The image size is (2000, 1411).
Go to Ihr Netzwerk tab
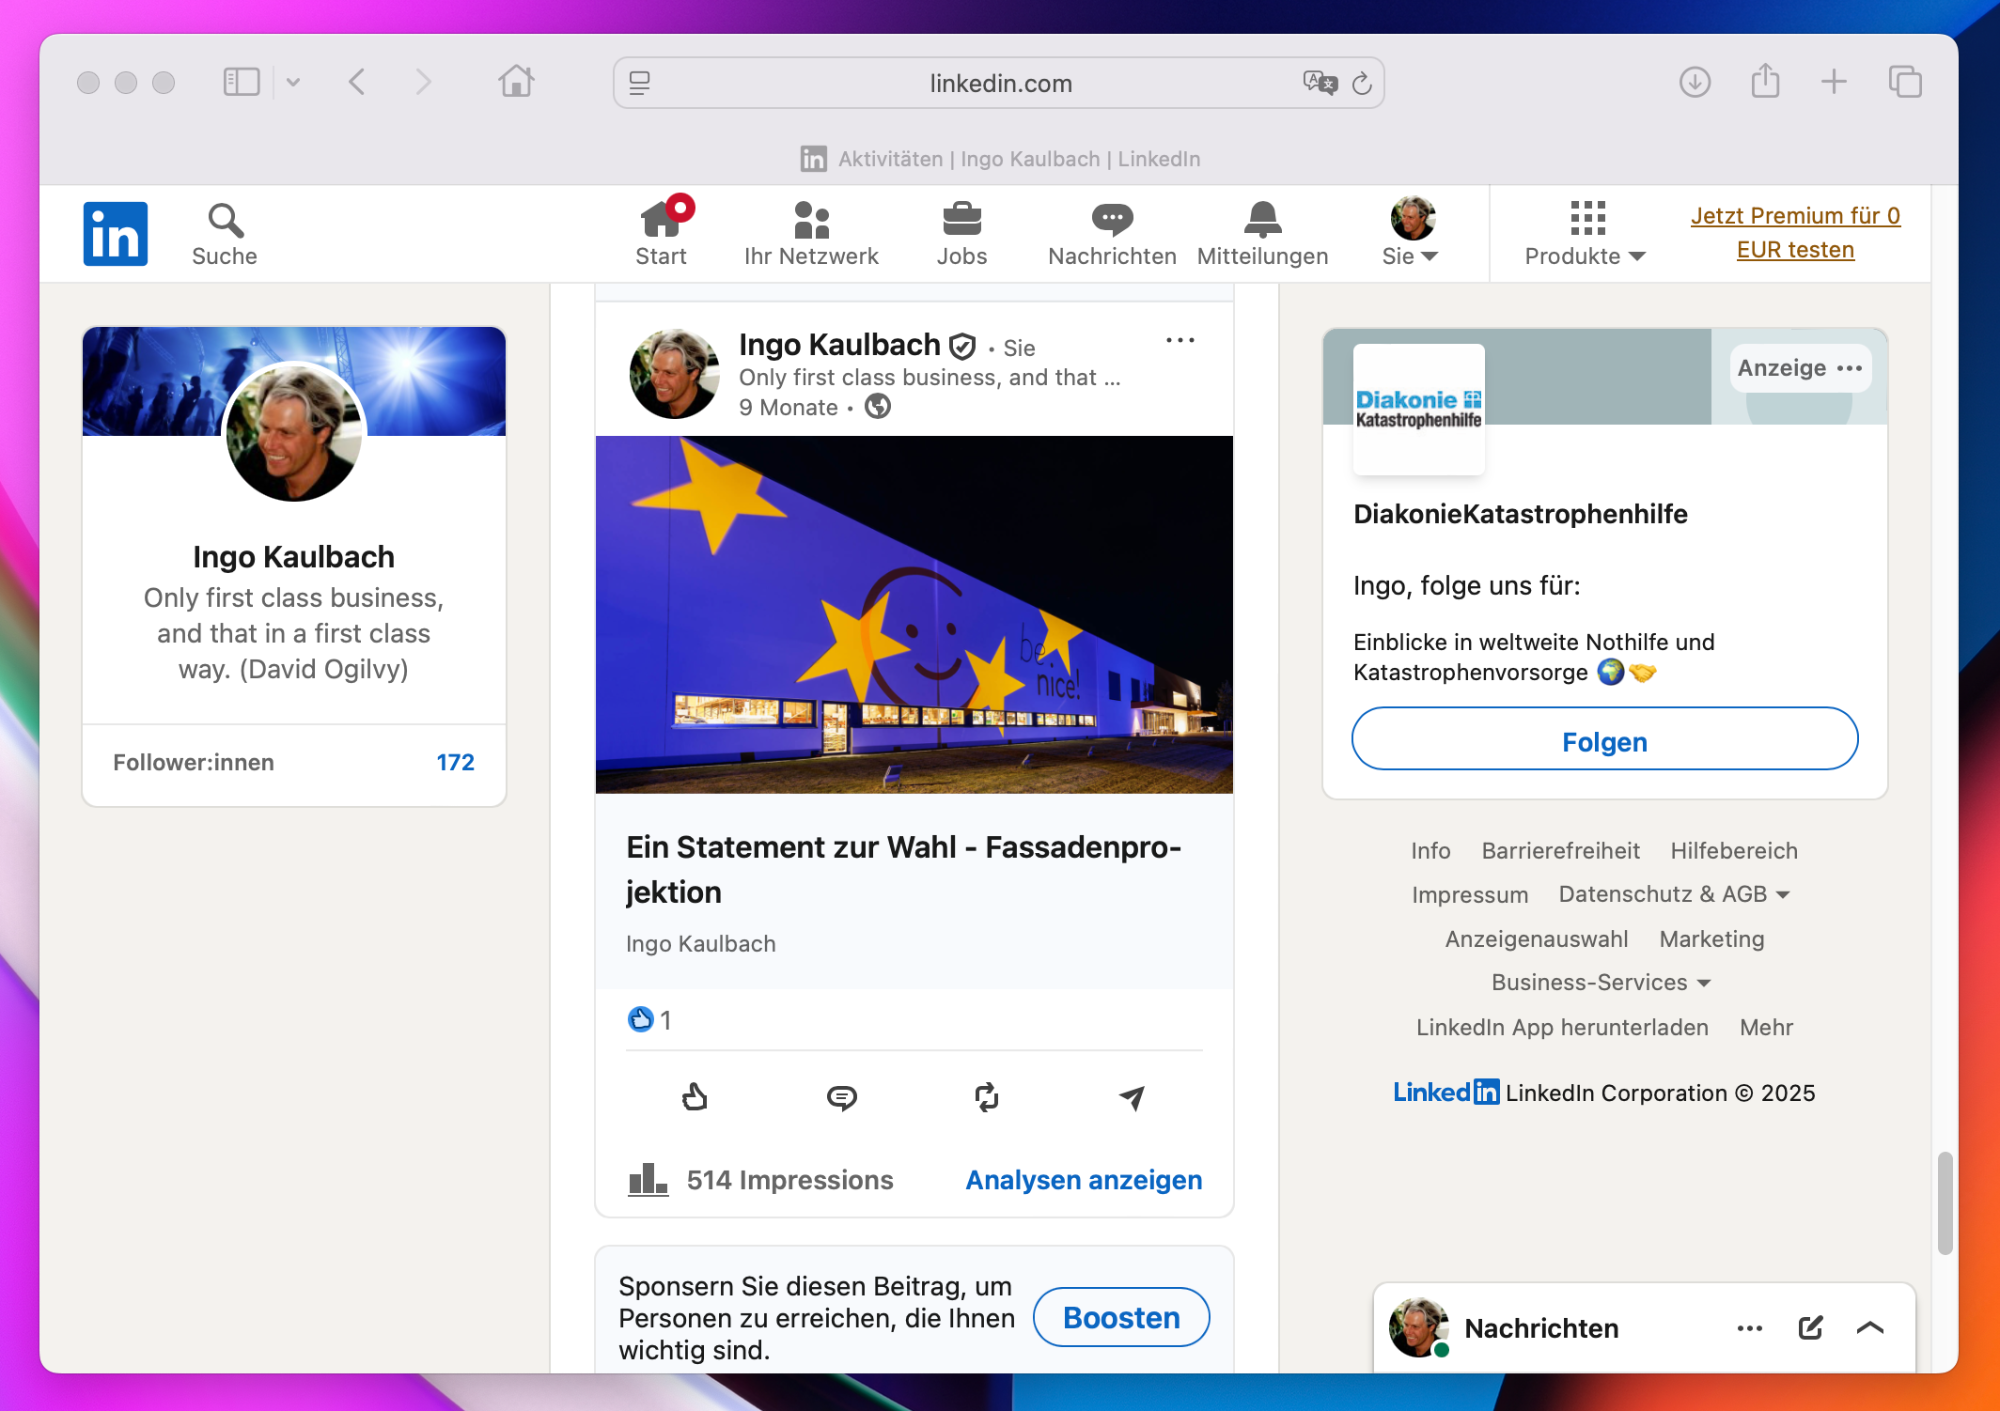(811, 234)
